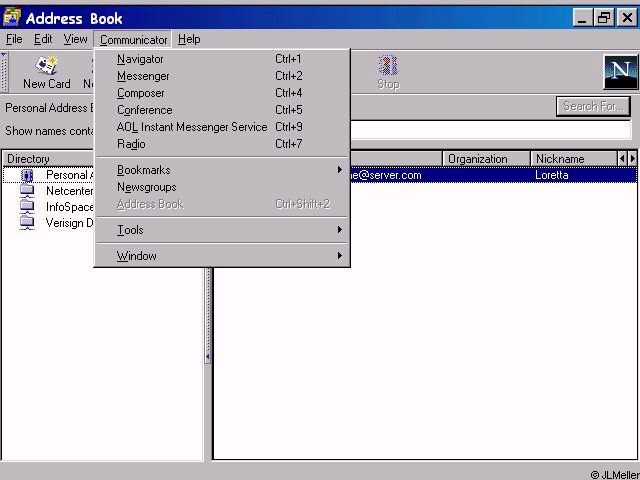The width and height of the screenshot is (640, 480).
Task: Select the Netcenter directory server icon
Action: (27, 191)
